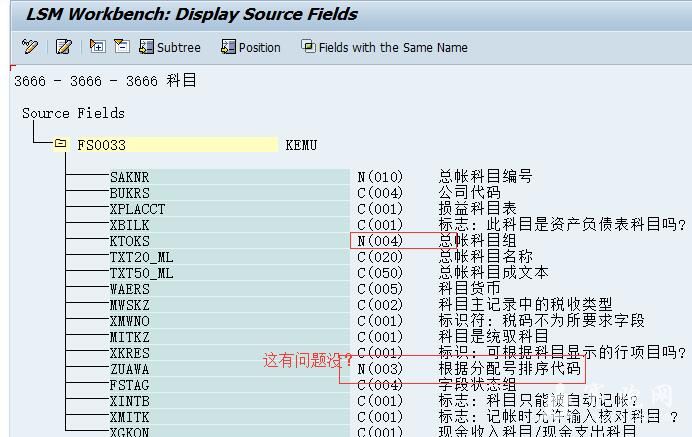
Task: Click the Position button
Action: point(251,47)
